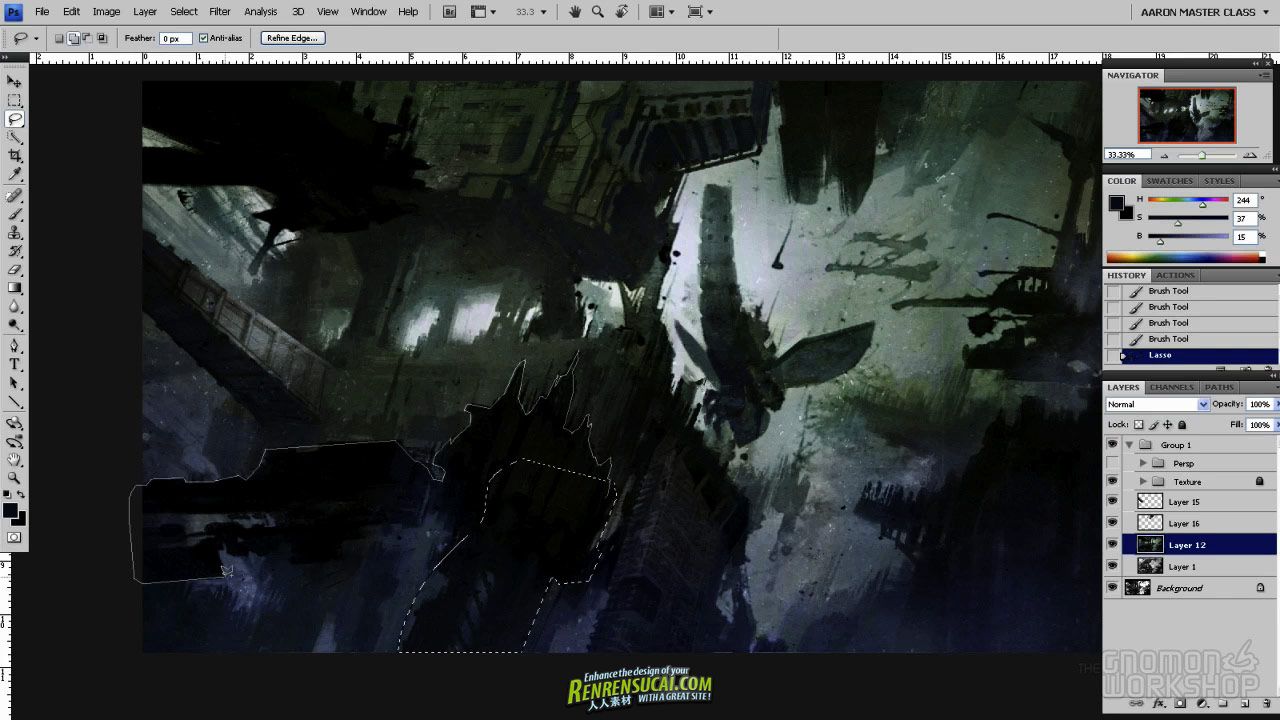
Task: Hide Layer 12
Action: click(x=1112, y=545)
